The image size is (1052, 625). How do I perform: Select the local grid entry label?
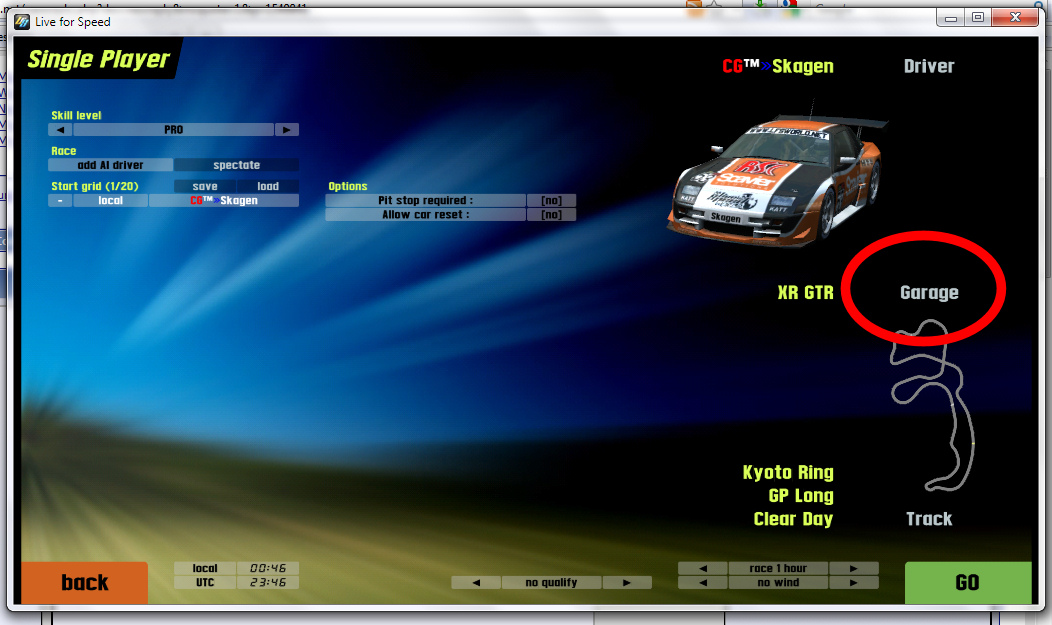(111, 201)
